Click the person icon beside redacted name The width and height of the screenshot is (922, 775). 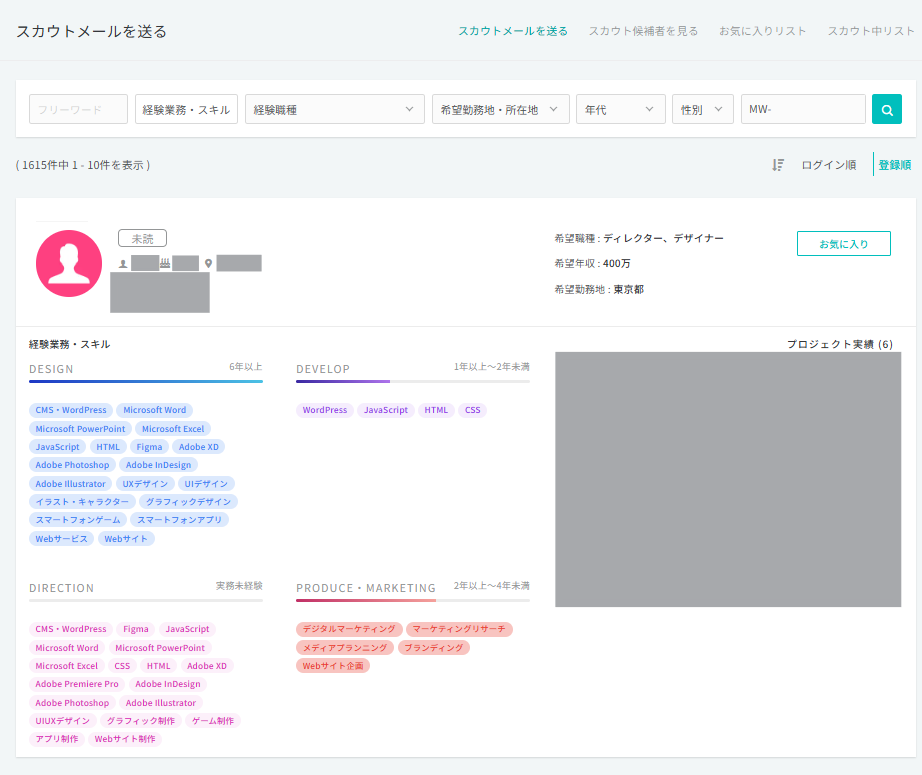[123, 263]
